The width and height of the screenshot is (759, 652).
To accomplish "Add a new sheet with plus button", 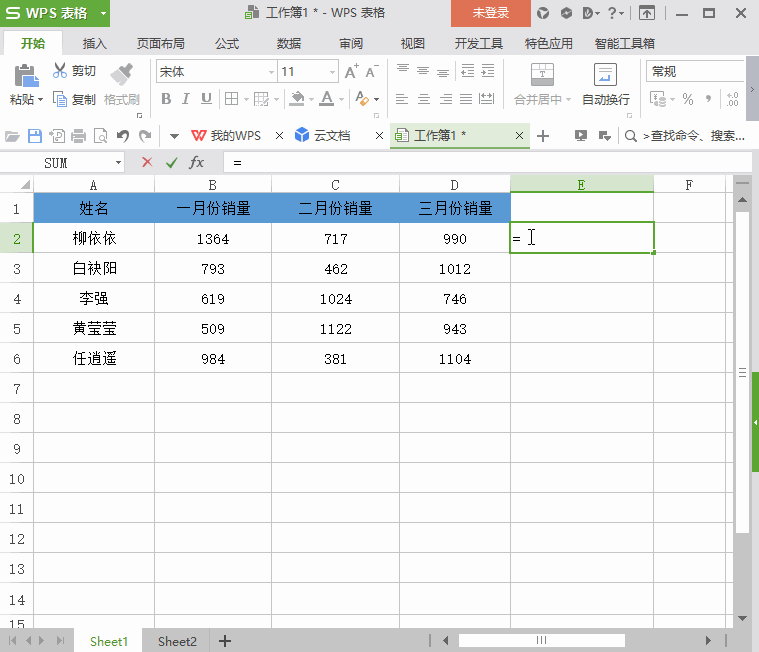I will (x=225, y=641).
